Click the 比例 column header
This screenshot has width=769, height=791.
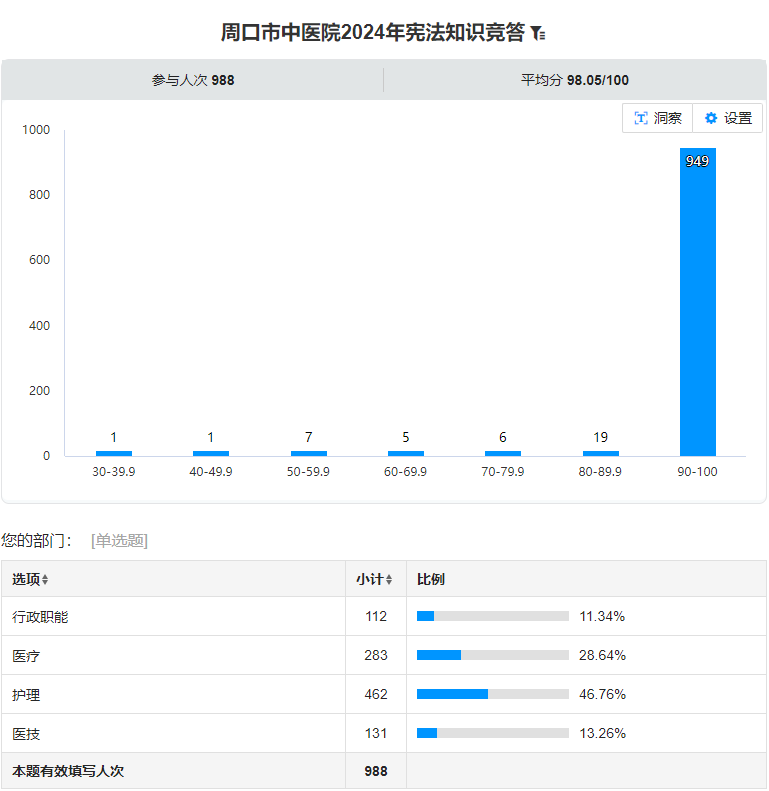(x=430, y=579)
